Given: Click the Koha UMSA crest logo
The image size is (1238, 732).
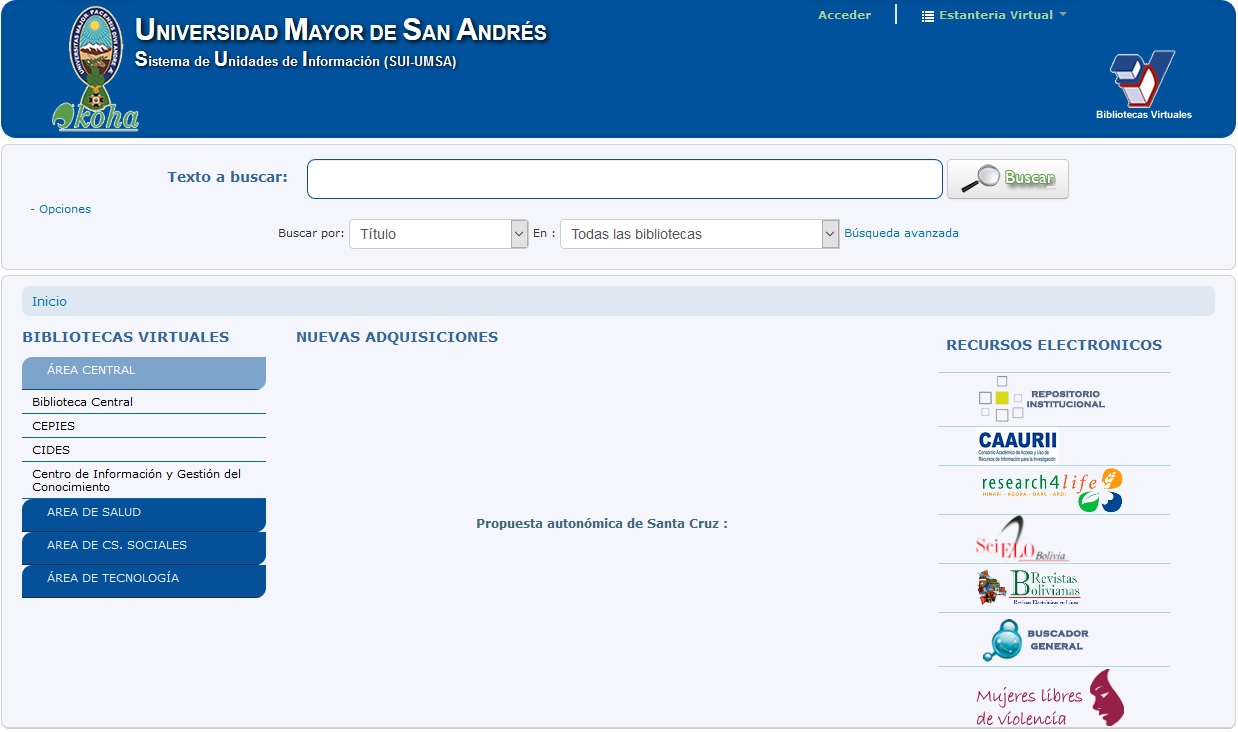Looking at the screenshot, I should 97,70.
